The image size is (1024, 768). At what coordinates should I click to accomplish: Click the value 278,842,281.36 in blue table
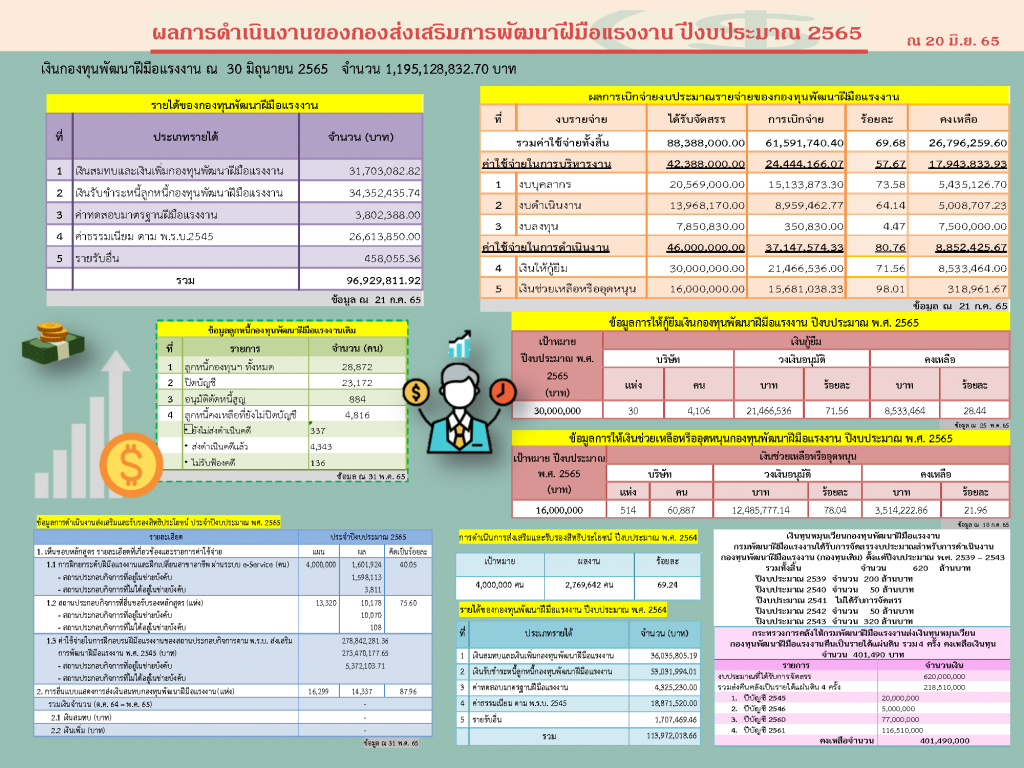365,641
